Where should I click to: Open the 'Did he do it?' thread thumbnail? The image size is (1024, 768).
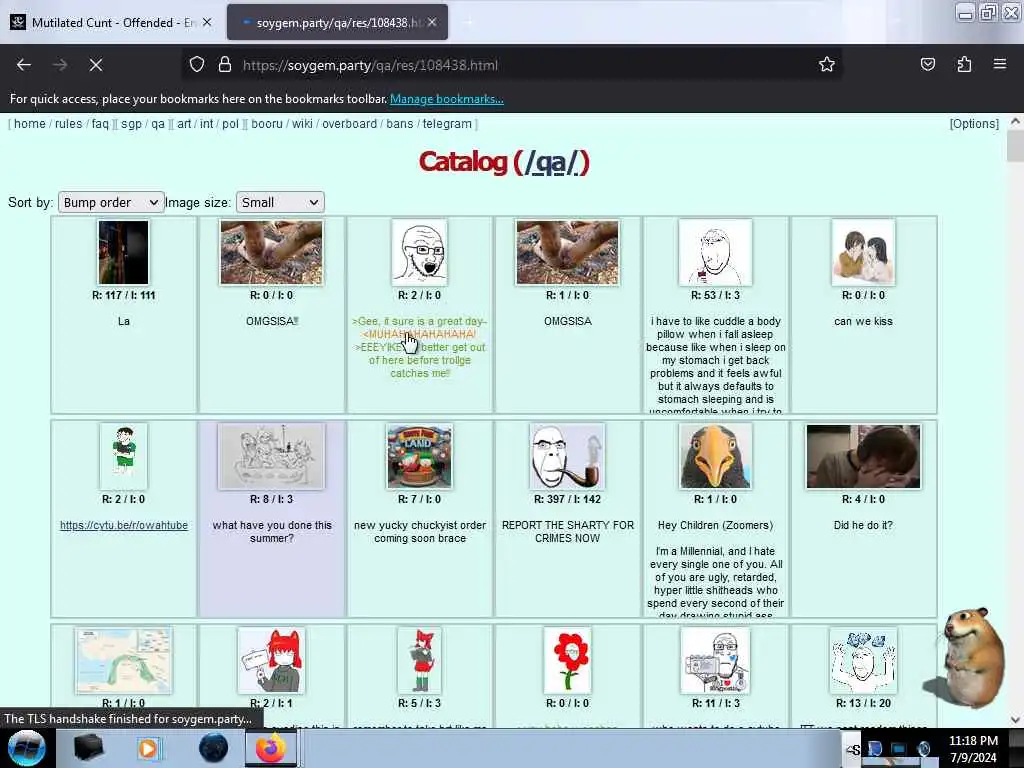point(863,456)
